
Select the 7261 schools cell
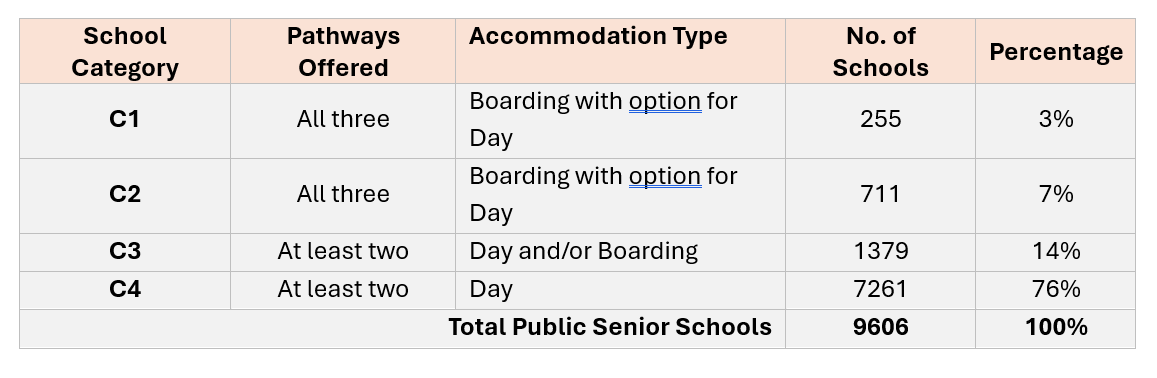(880, 289)
